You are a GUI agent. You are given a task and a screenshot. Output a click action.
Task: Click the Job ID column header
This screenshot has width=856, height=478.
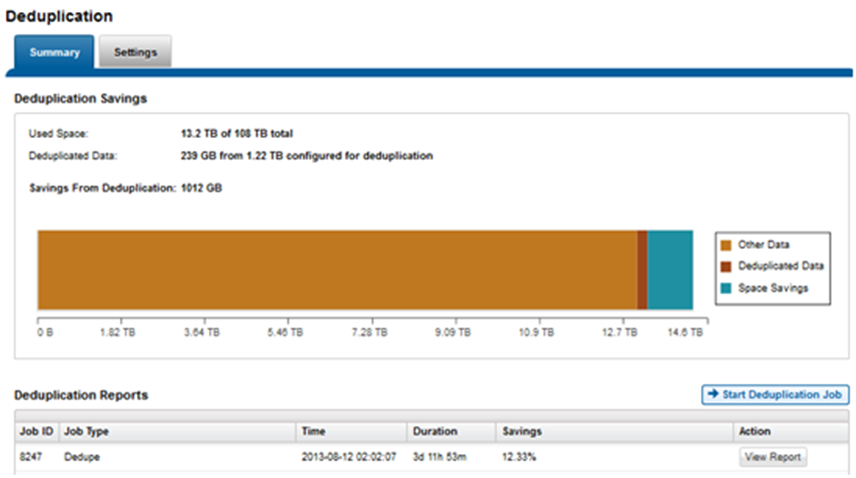tap(37, 432)
